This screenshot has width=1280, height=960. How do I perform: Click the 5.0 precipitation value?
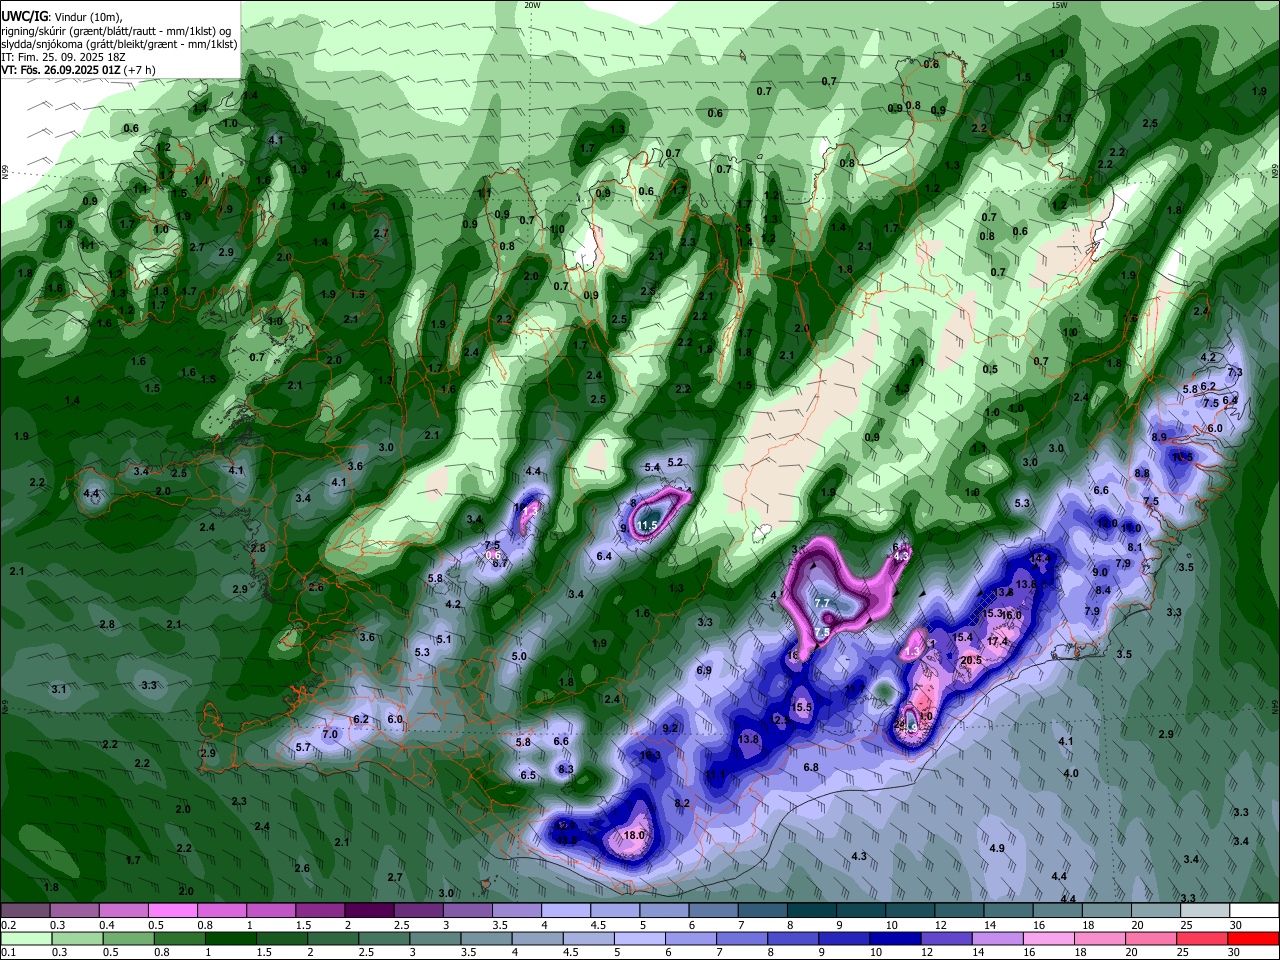[x=519, y=656]
